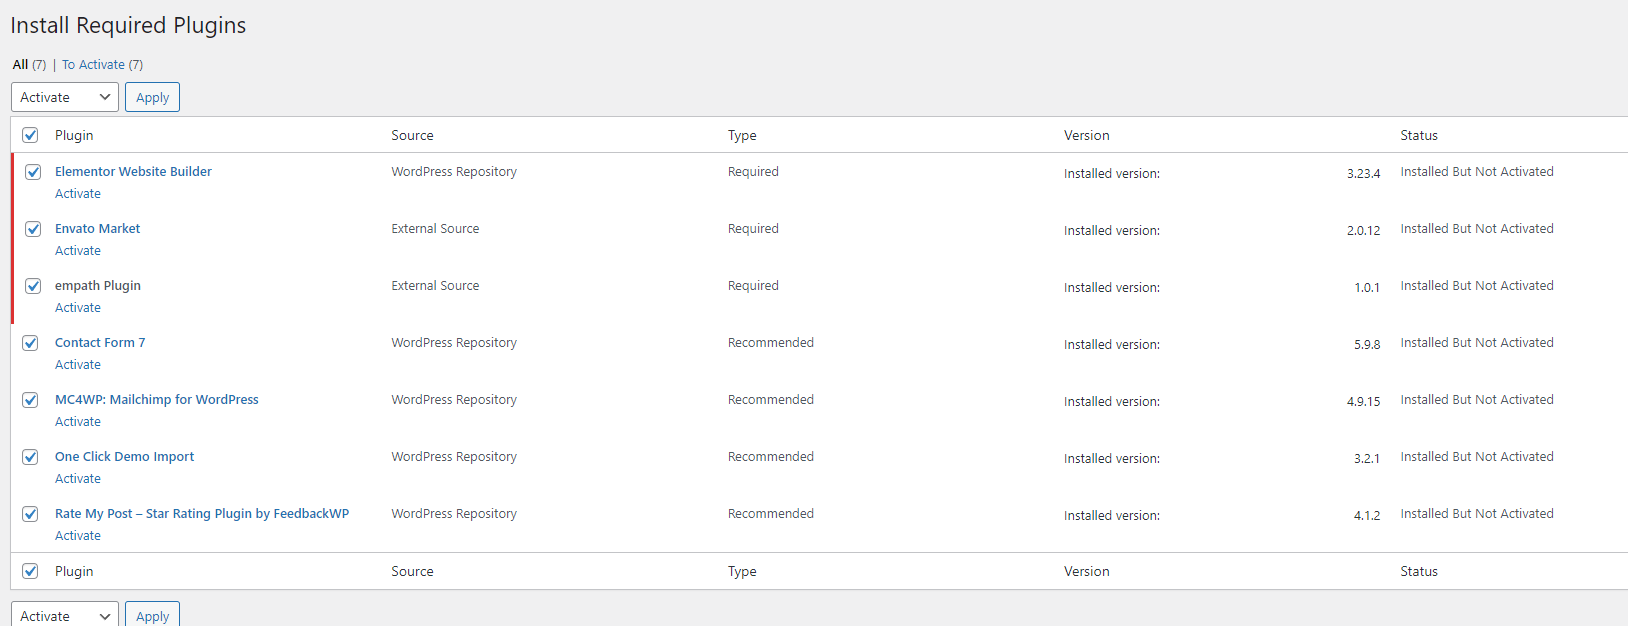The width and height of the screenshot is (1628, 626).
Task: Toggle the Contact Form 7 checkbox
Action: tap(31, 343)
